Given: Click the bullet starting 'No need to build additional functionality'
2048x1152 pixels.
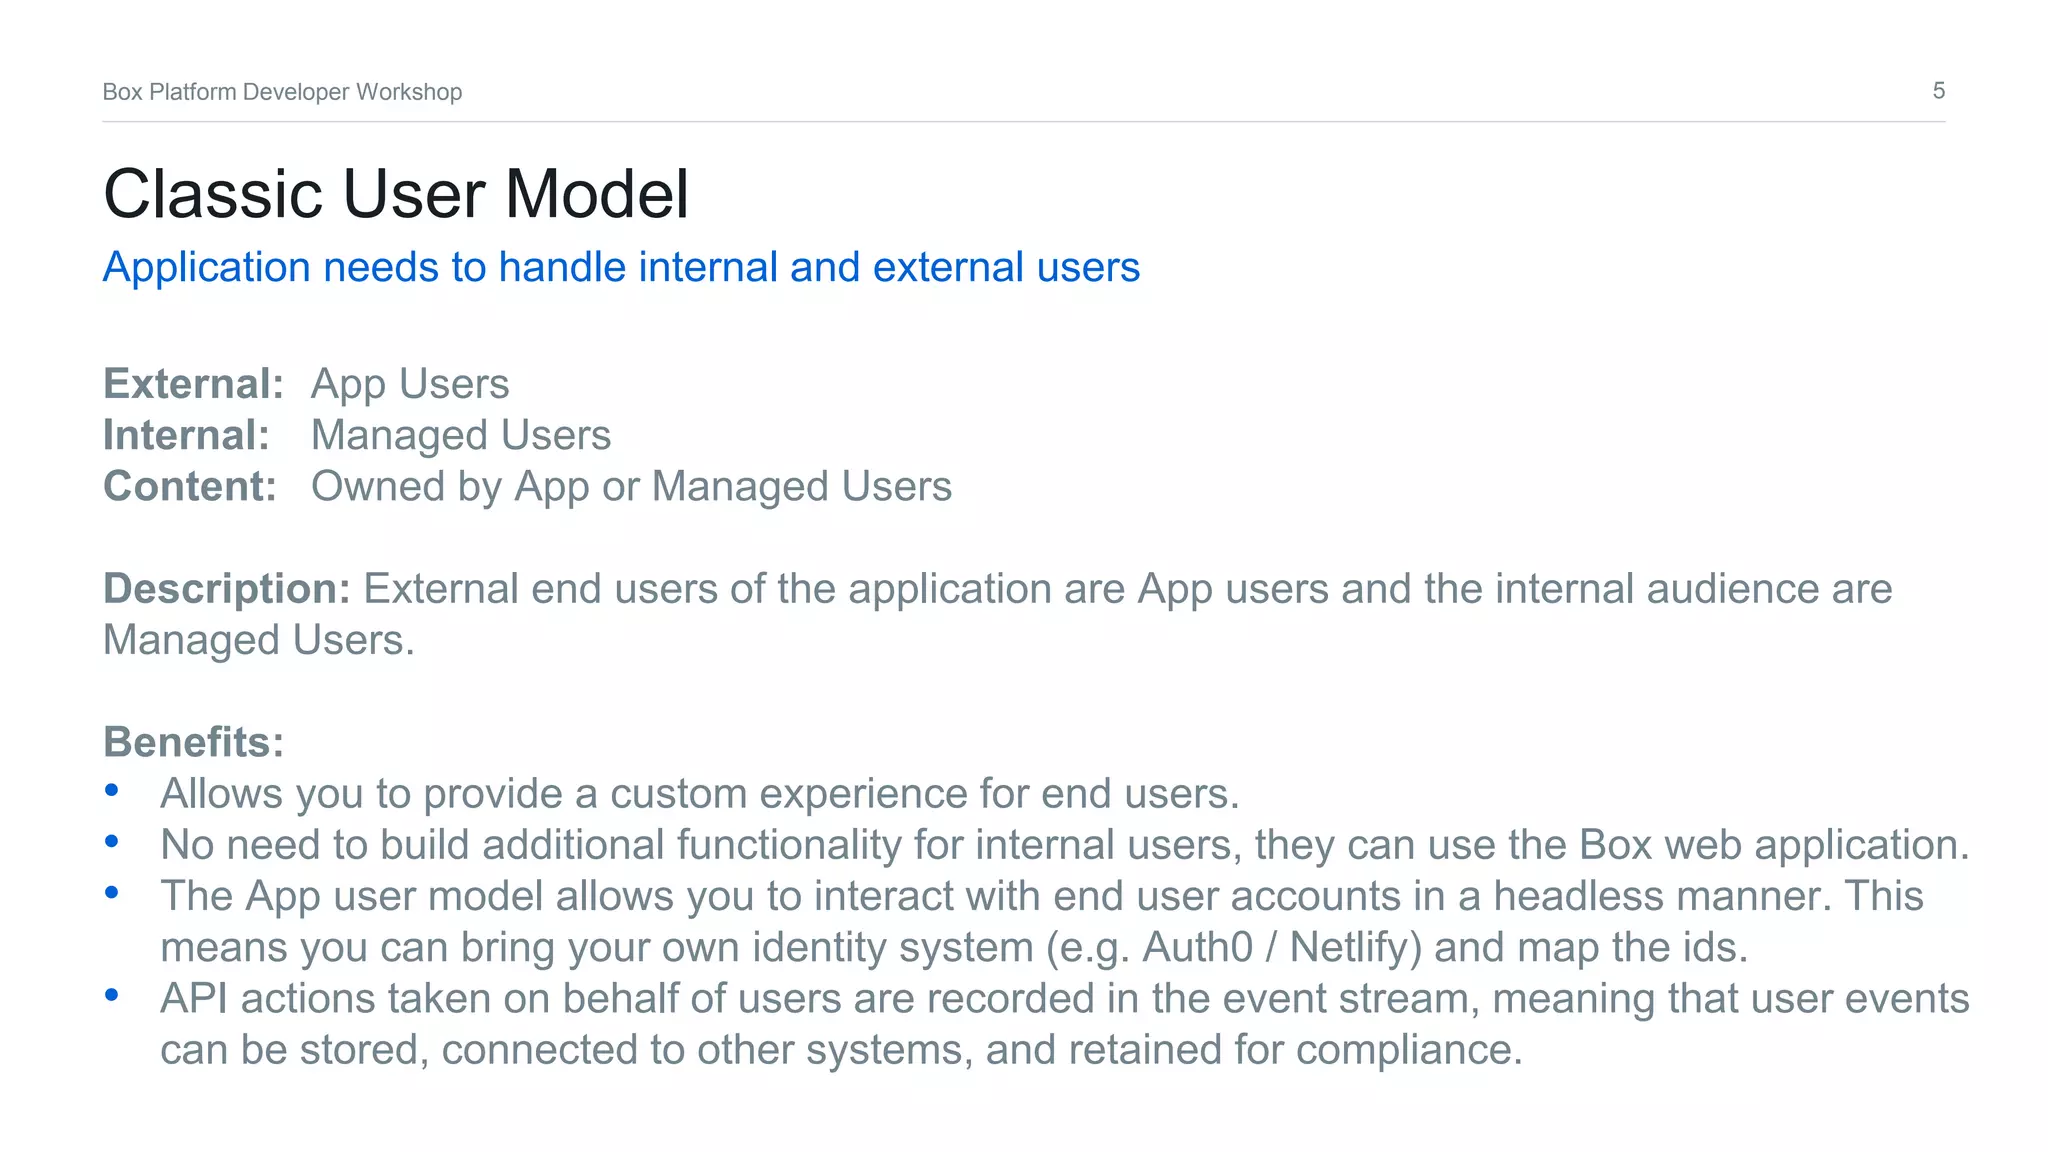Looking at the screenshot, I should tap(1065, 845).
